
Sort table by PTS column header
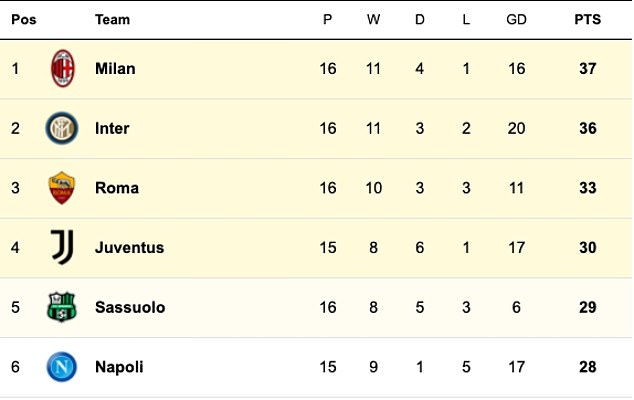(x=587, y=19)
